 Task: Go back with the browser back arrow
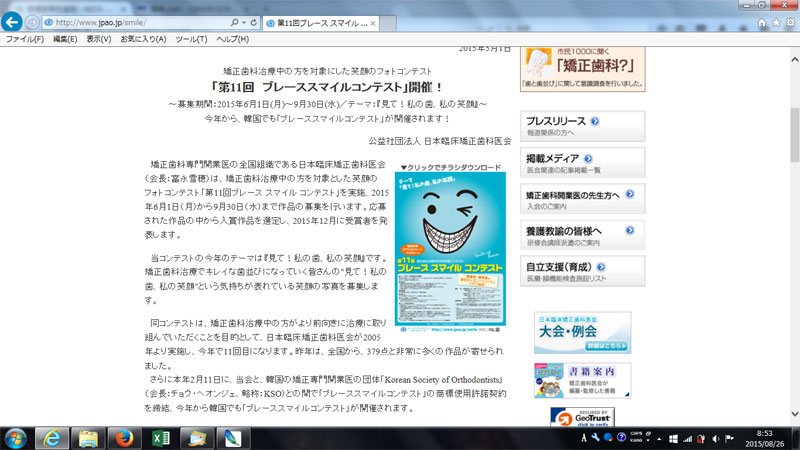12,22
